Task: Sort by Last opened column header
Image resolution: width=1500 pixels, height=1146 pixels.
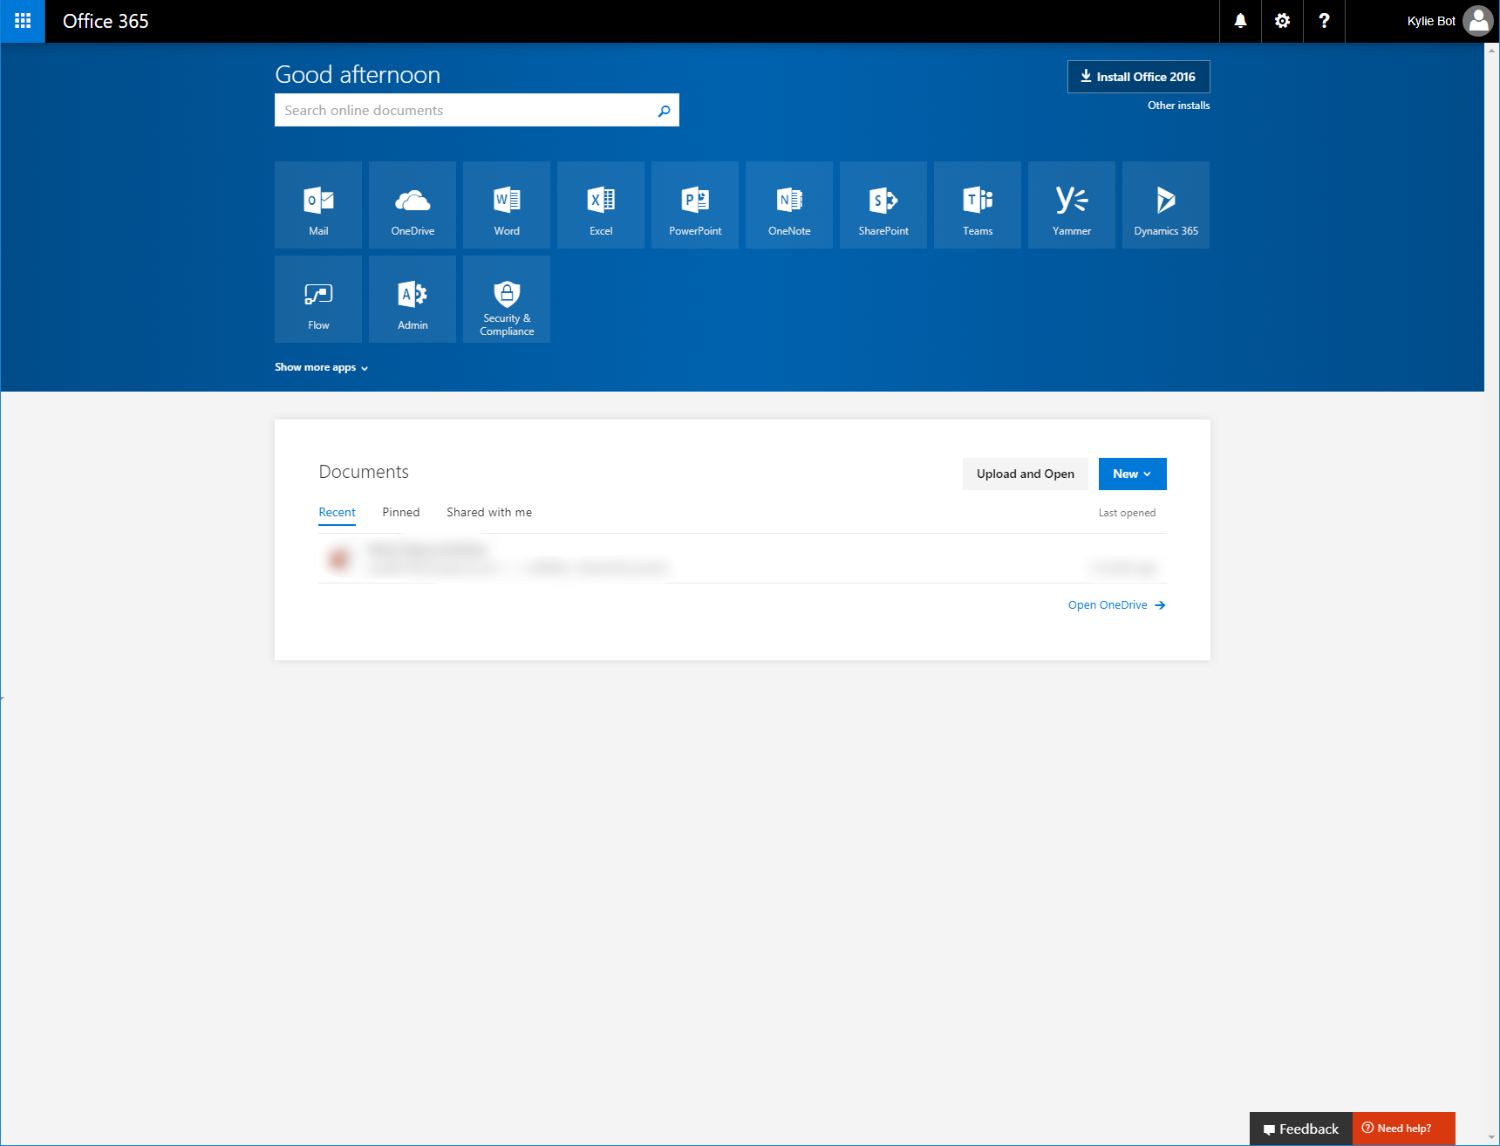Action: click(1127, 513)
